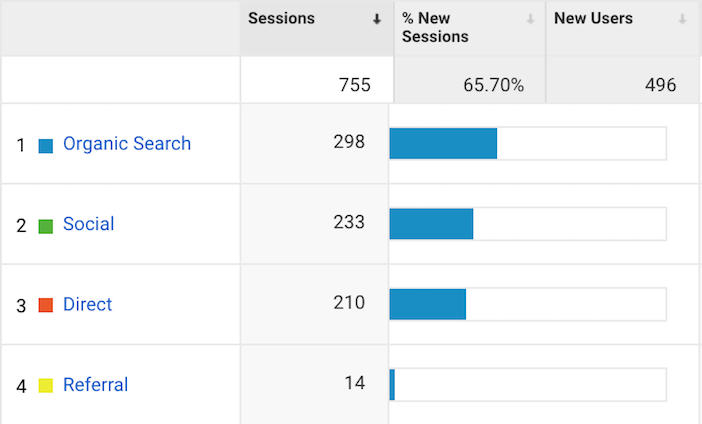
Task: Click the 755 total sessions value
Action: (355, 85)
